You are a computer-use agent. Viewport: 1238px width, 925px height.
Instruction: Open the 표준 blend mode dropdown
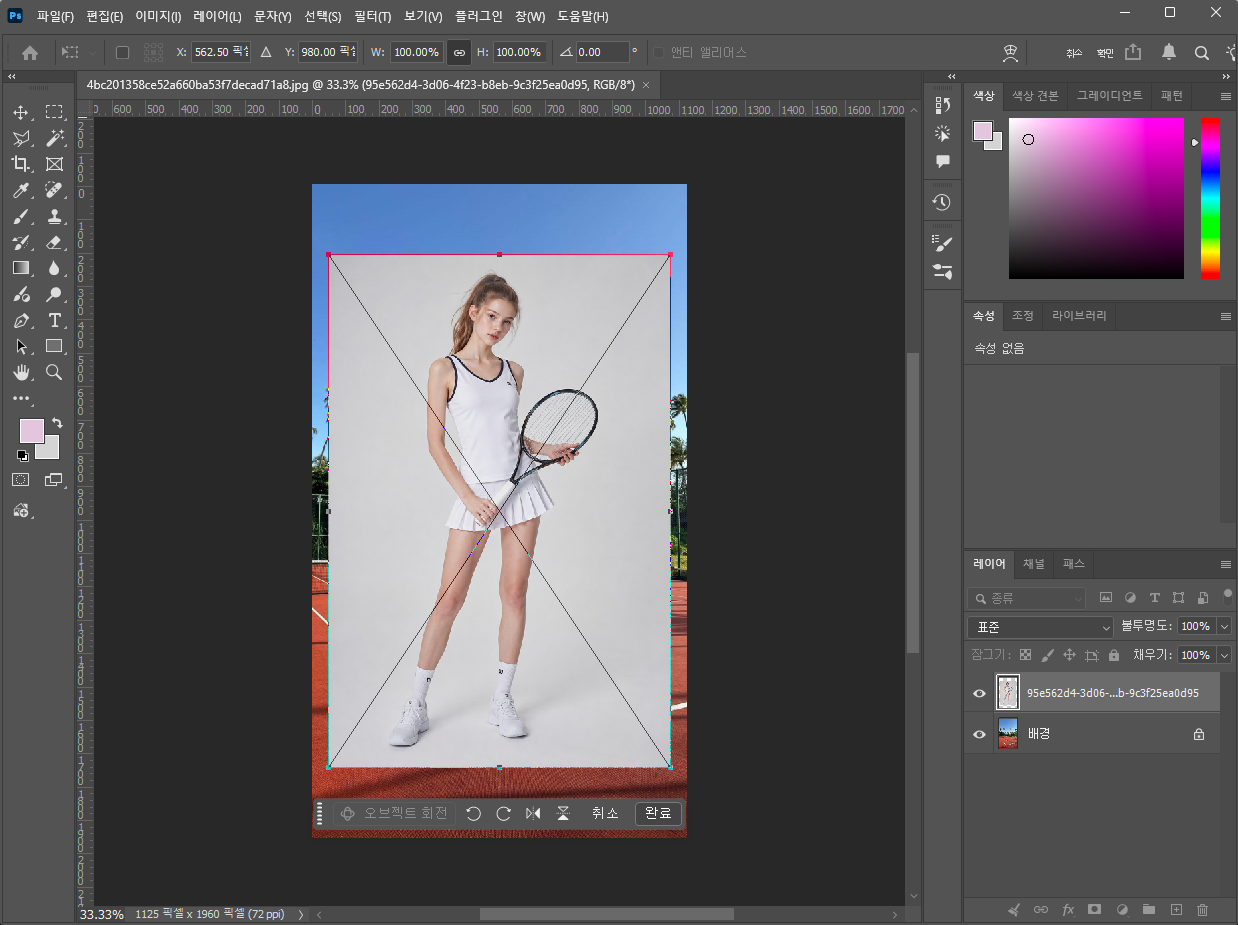tap(1040, 627)
